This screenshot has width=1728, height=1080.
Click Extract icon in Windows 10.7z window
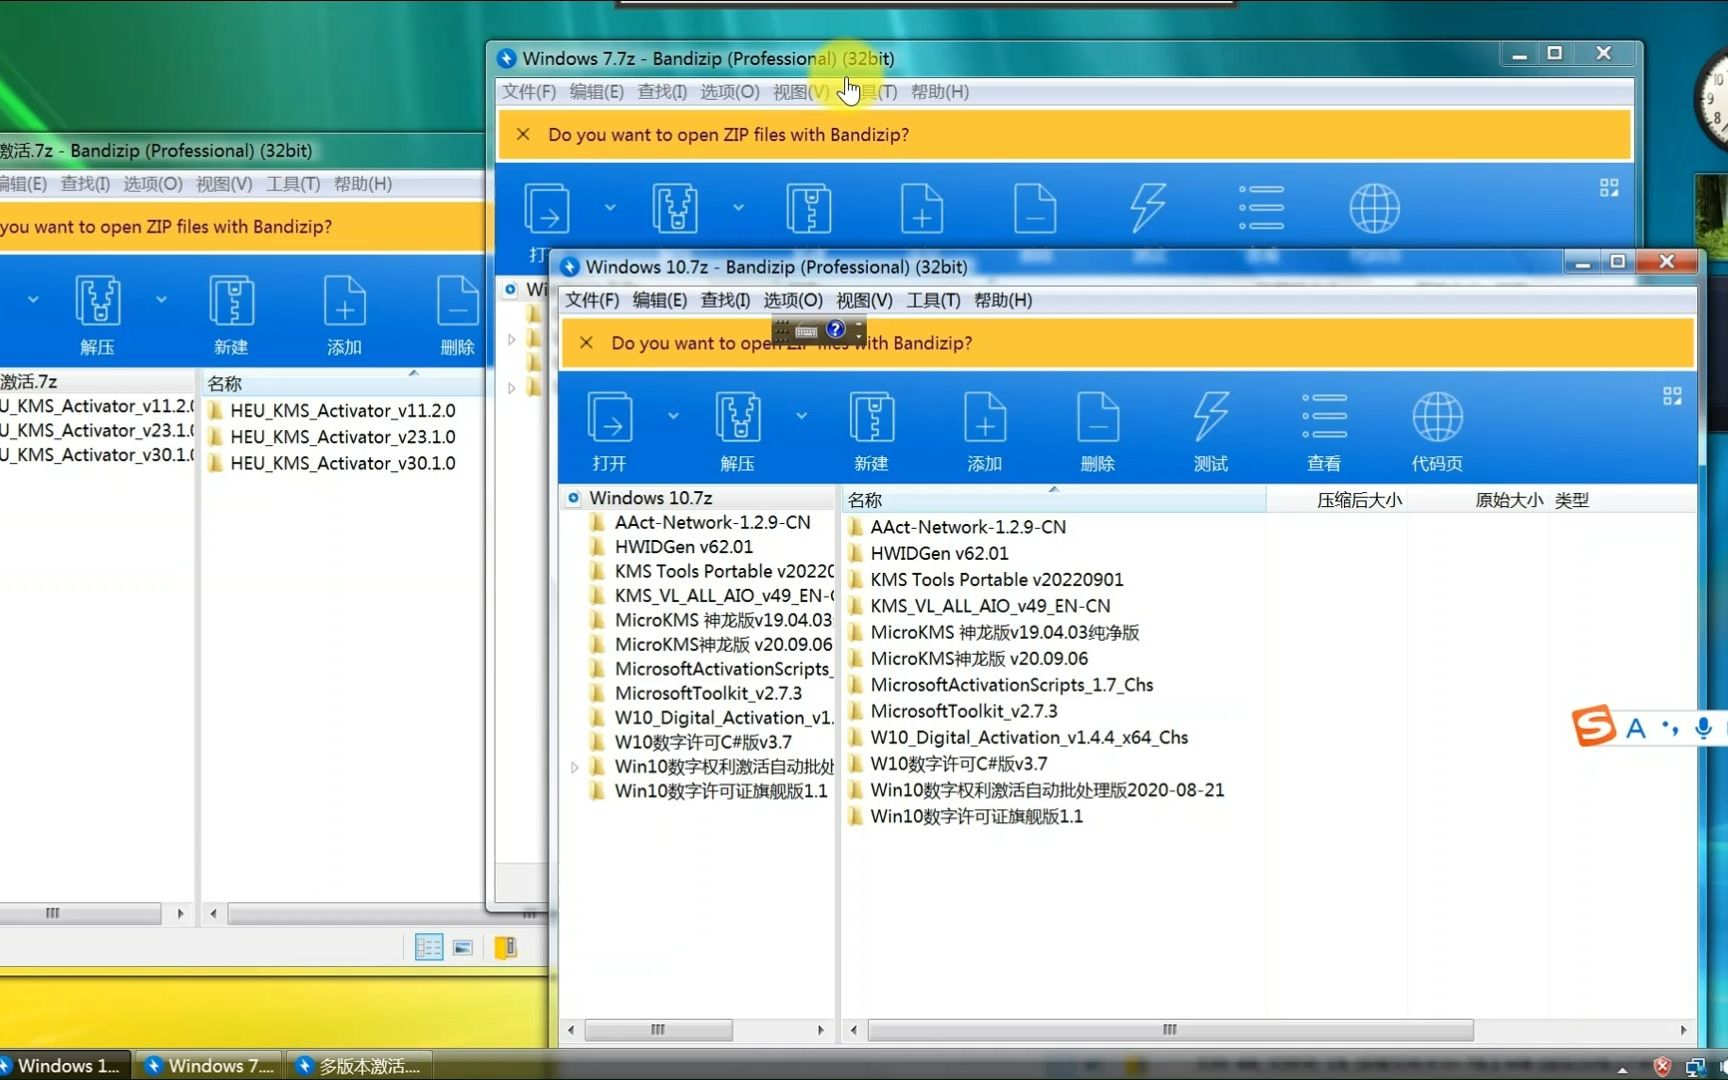click(x=738, y=418)
